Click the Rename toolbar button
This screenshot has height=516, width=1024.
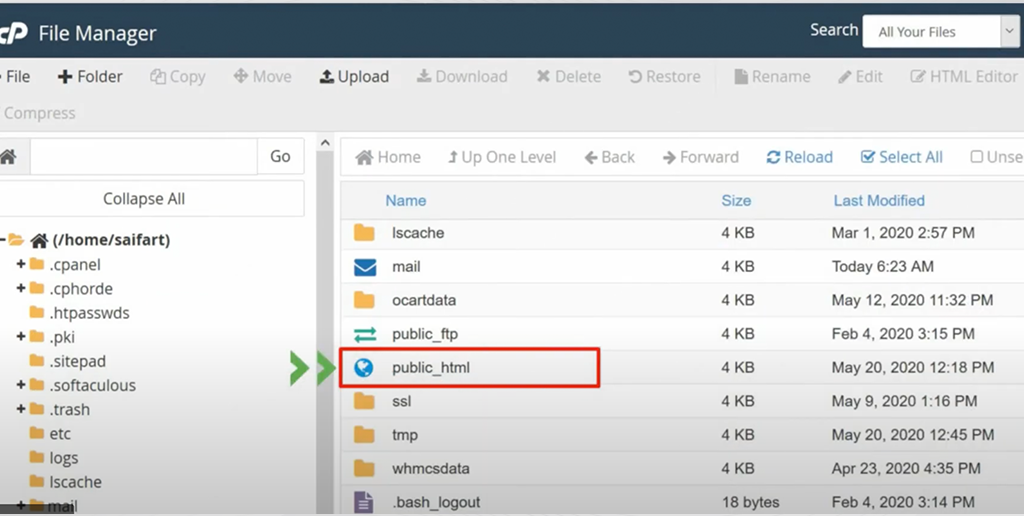772,76
